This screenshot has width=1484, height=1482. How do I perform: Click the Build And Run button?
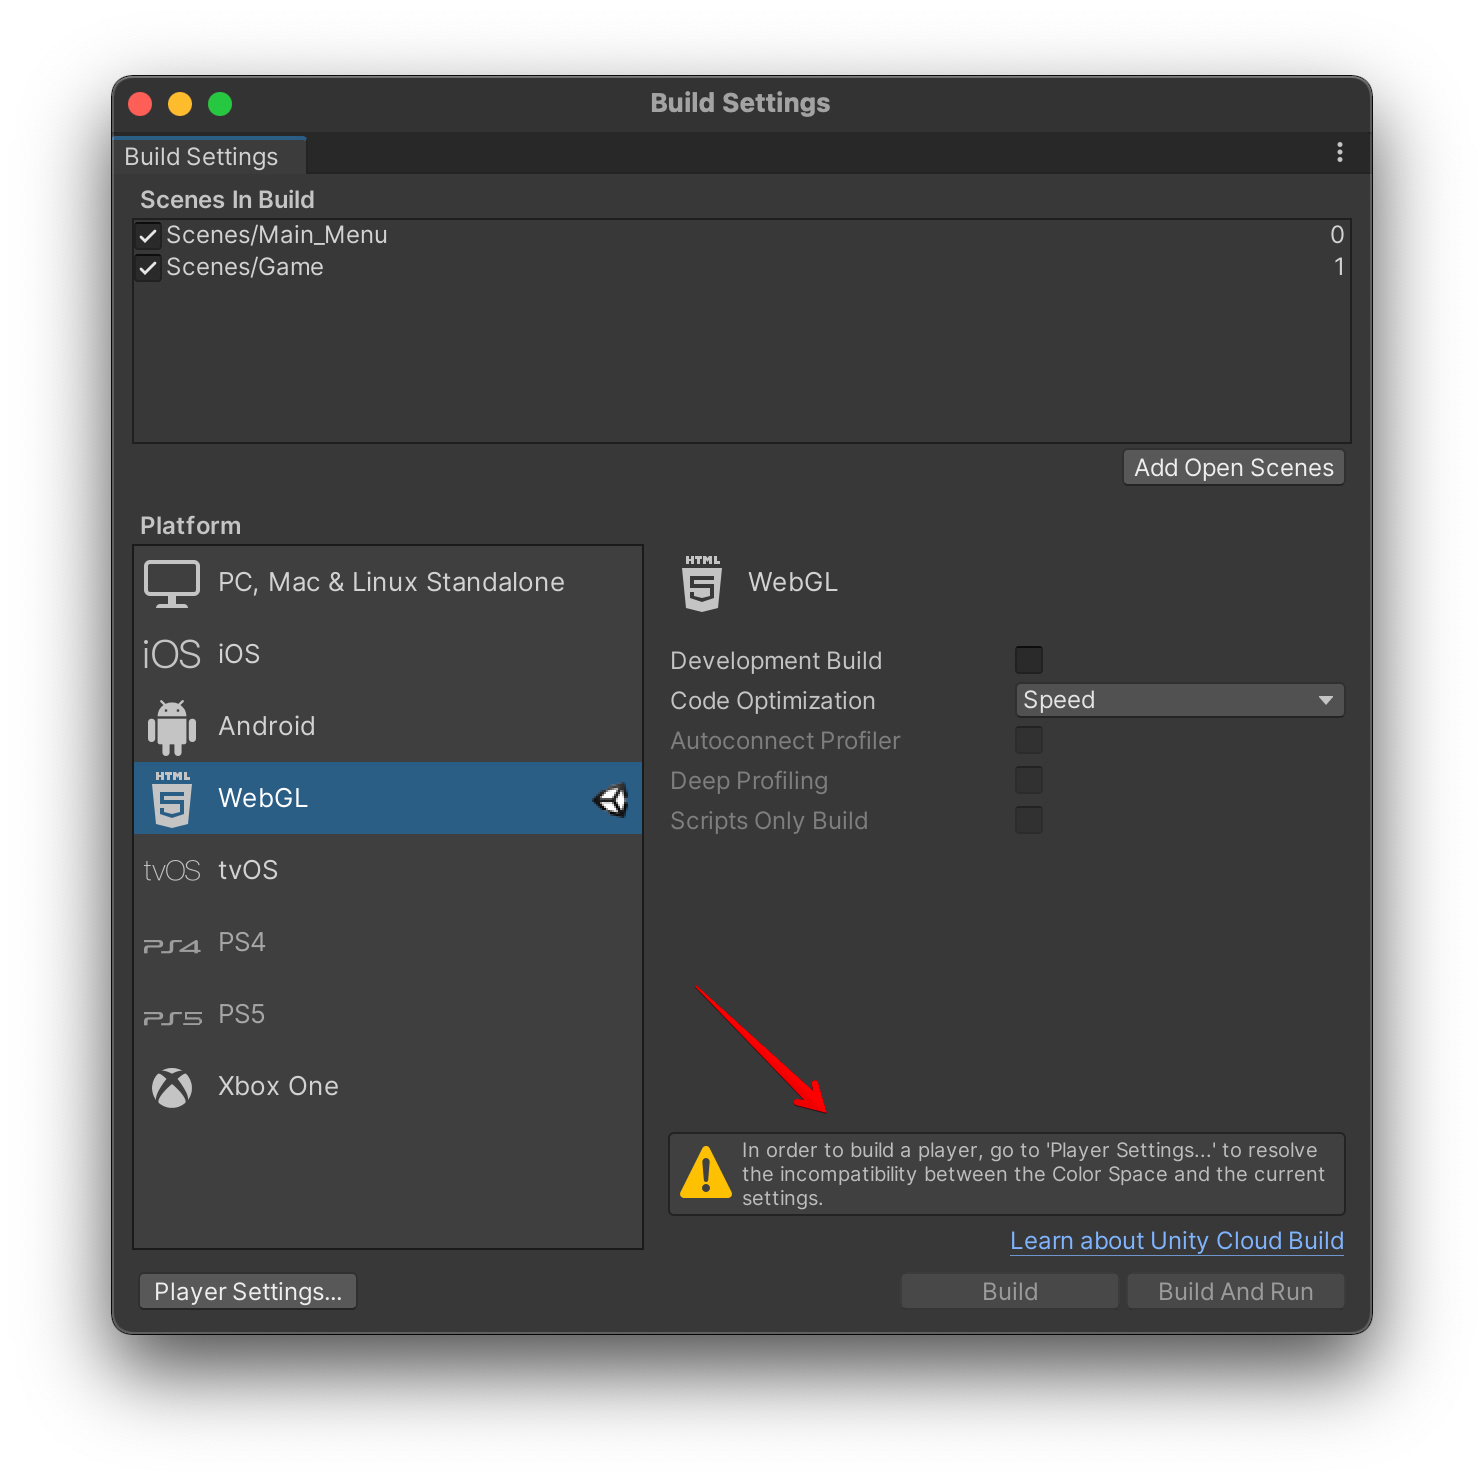[1236, 1292]
